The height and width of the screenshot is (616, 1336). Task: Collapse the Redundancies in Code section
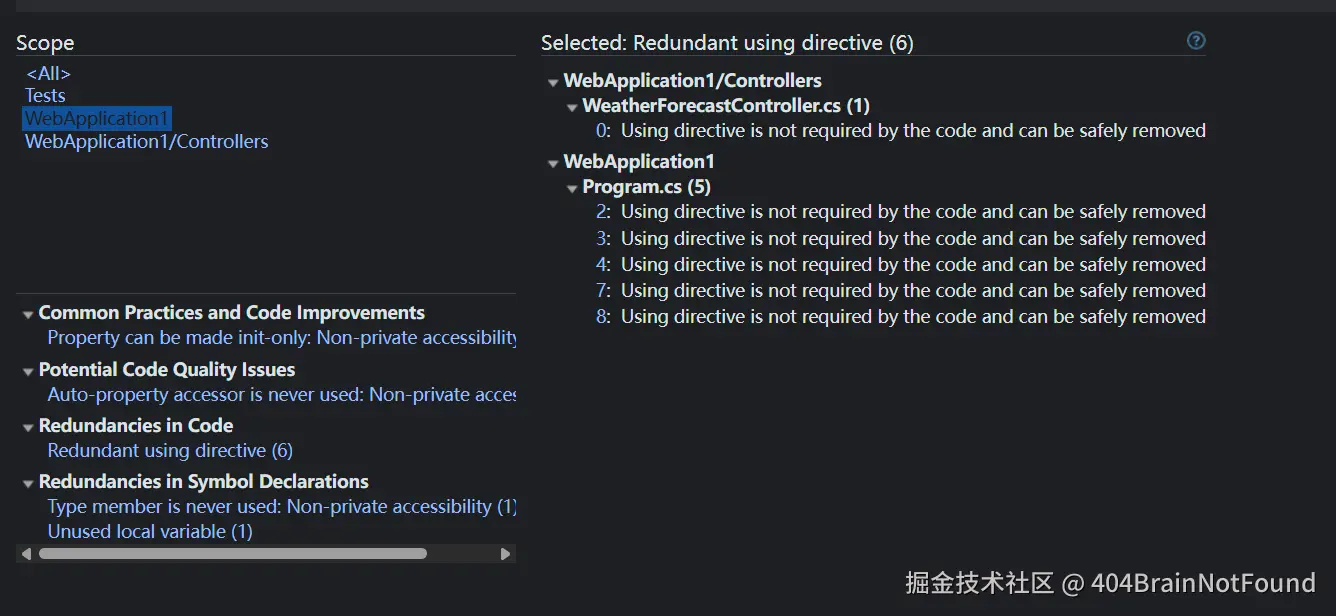pos(28,427)
